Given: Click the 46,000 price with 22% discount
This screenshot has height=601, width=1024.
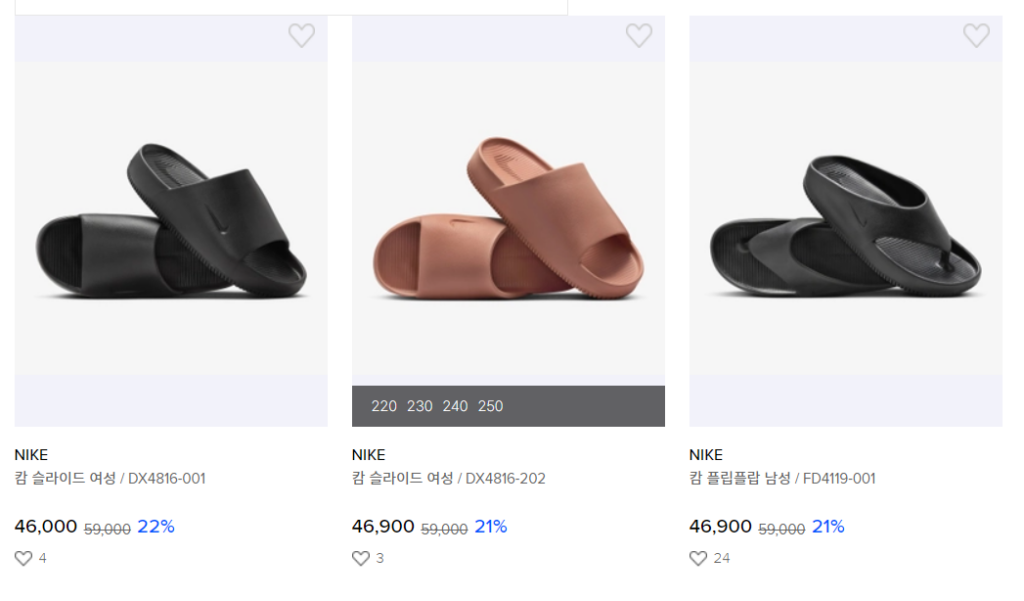Looking at the screenshot, I should [46, 526].
